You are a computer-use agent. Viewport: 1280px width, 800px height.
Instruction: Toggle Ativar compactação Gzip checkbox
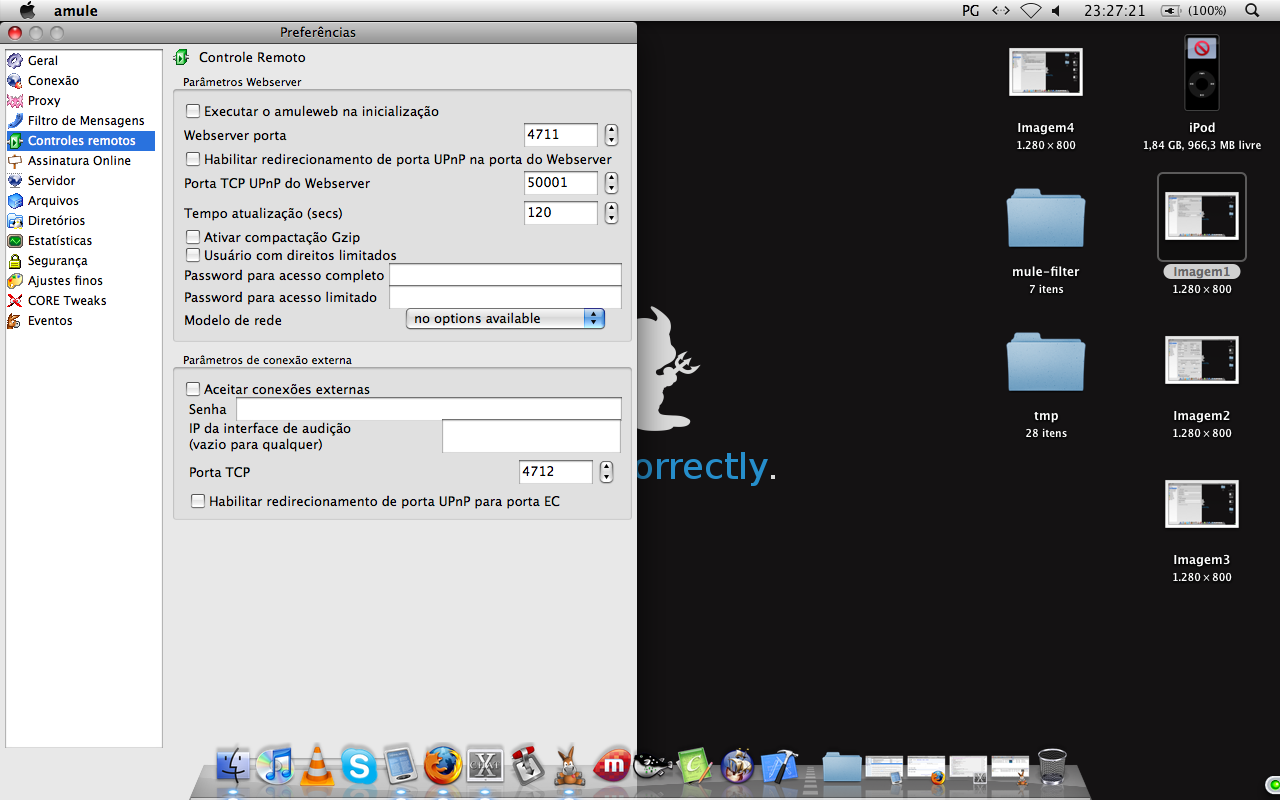point(194,237)
